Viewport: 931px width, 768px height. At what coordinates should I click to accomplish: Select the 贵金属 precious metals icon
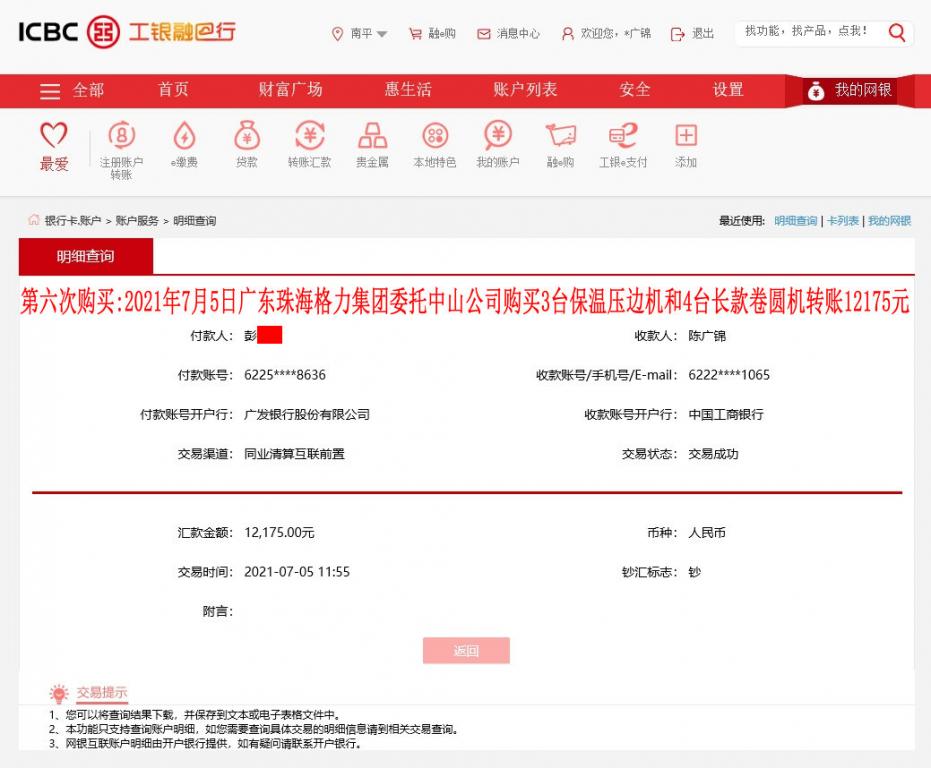(371, 142)
